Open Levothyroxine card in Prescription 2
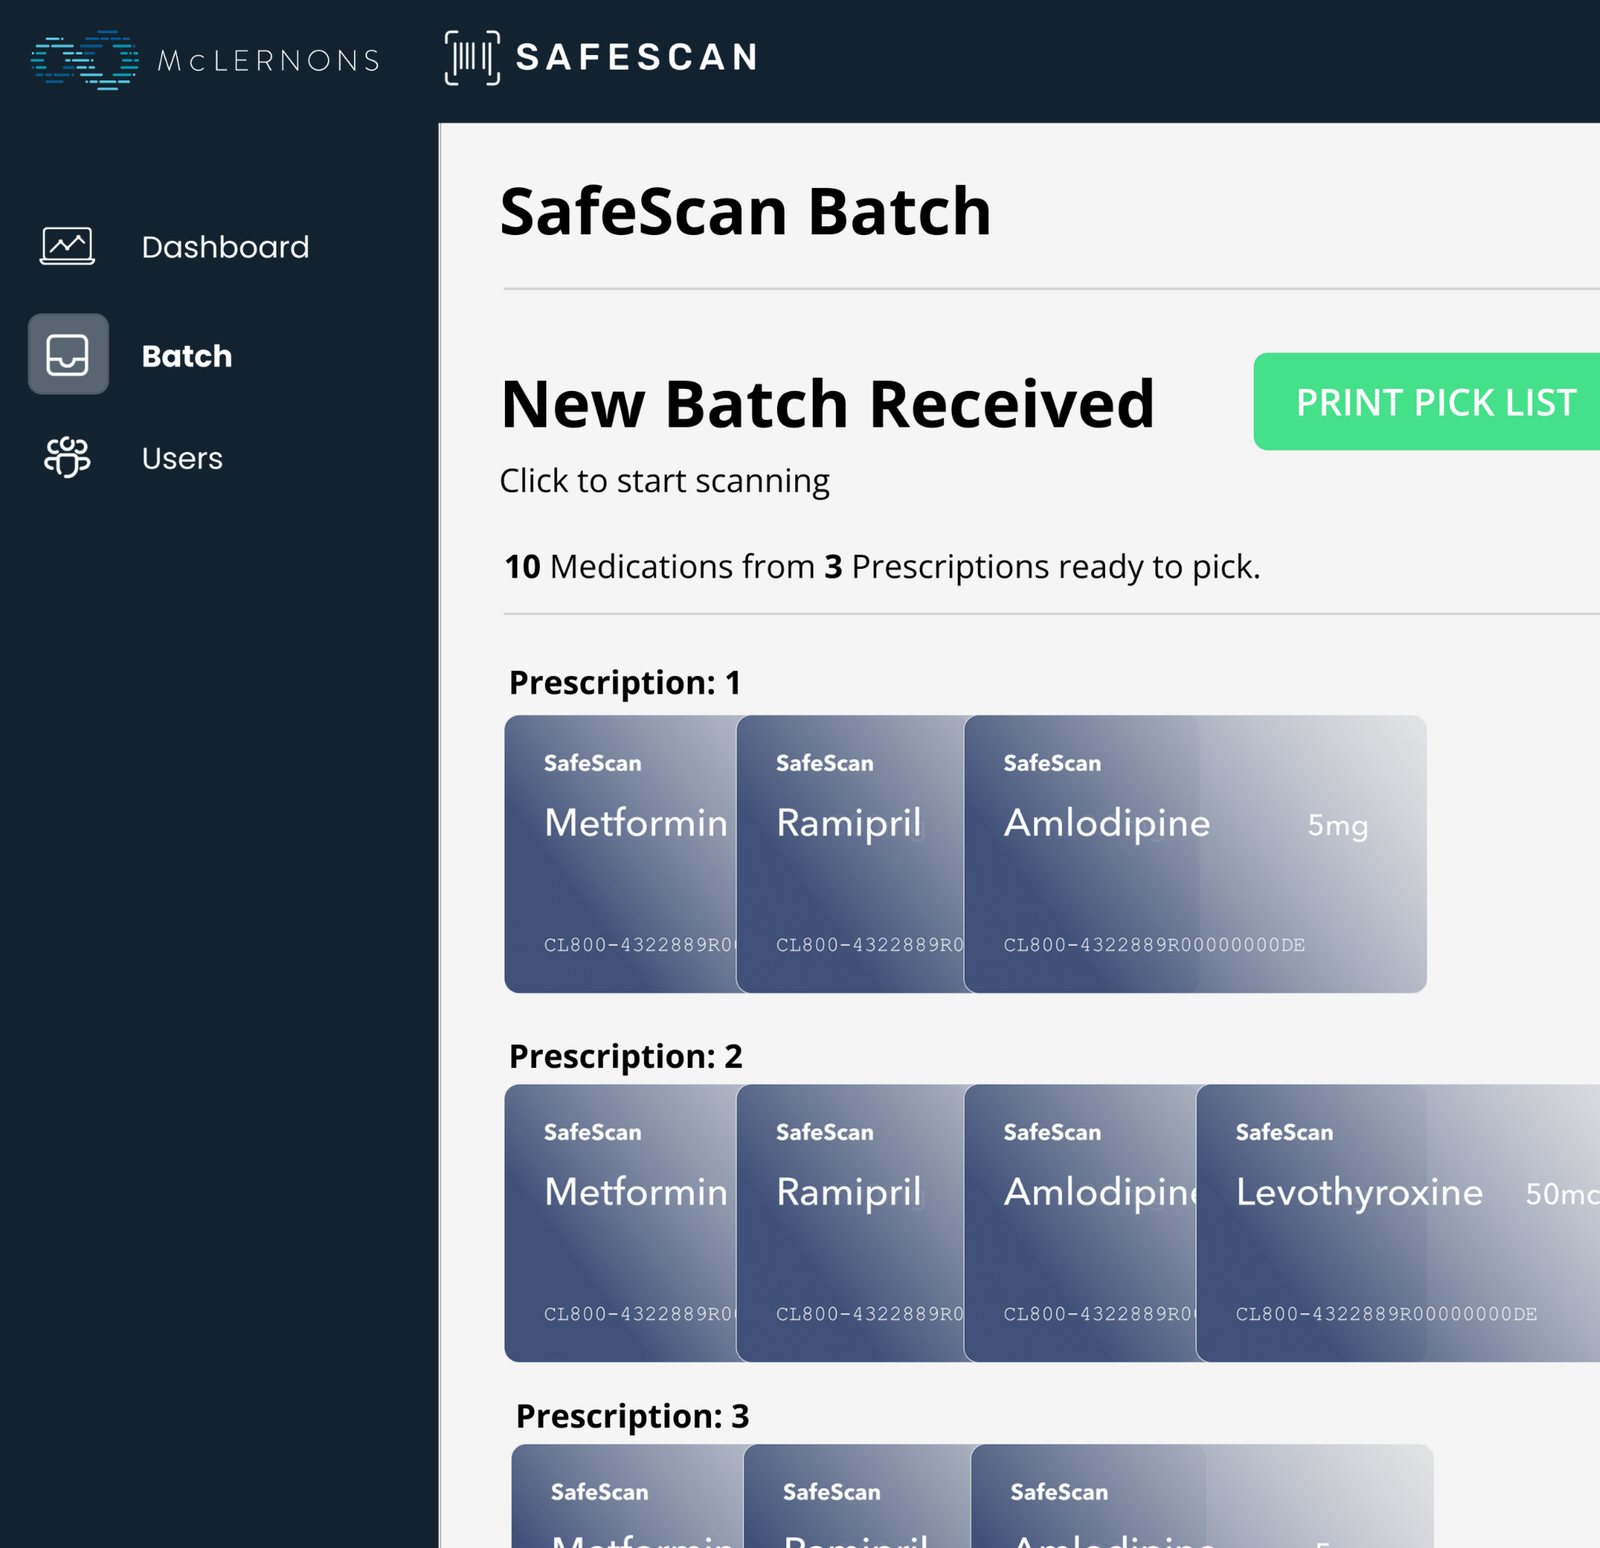The width and height of the screenshot is (1600, 1548). coord(1398,1222)
